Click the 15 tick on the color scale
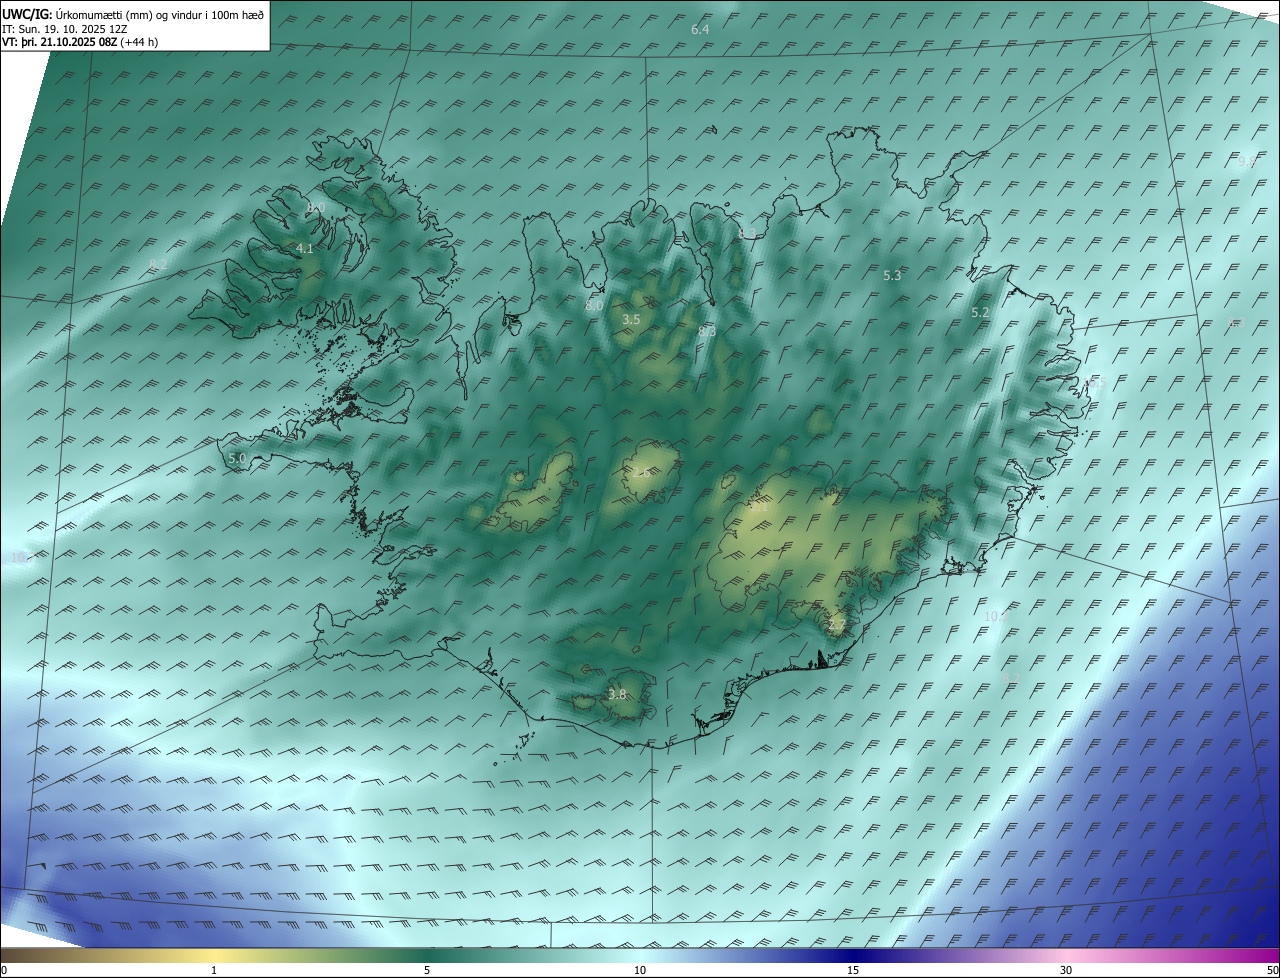Screen dimensions: 1280x978 coord(853,970)
